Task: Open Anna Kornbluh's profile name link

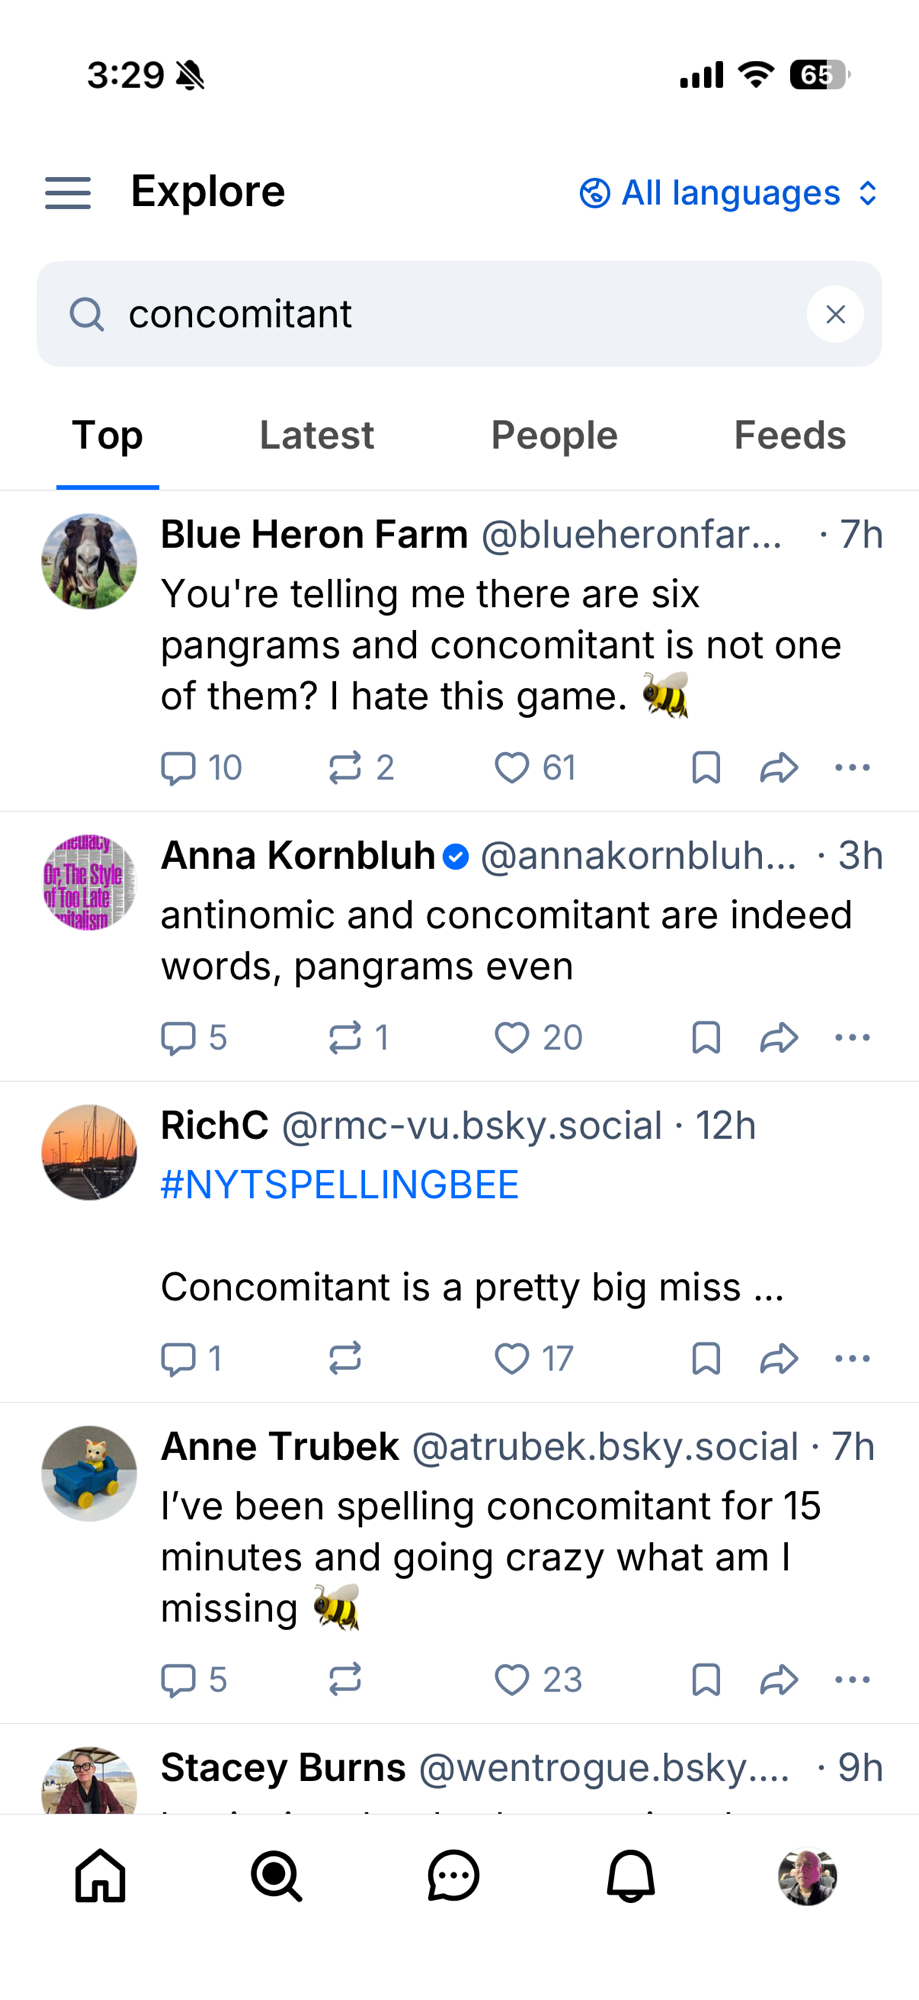Action: point(298,856)
